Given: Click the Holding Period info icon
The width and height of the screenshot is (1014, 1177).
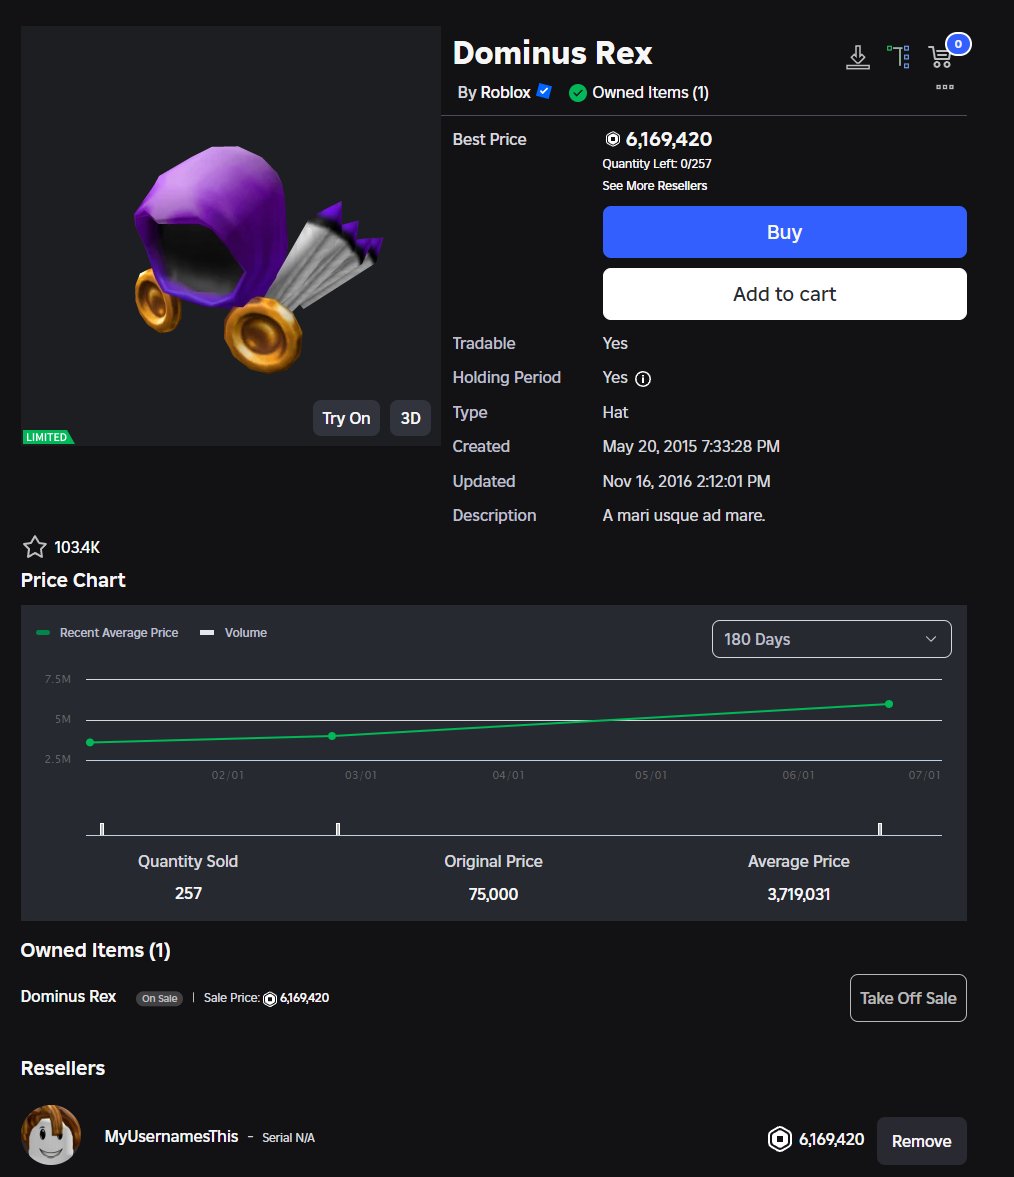Looking at the screenshot, I should [x=643, y=378].
